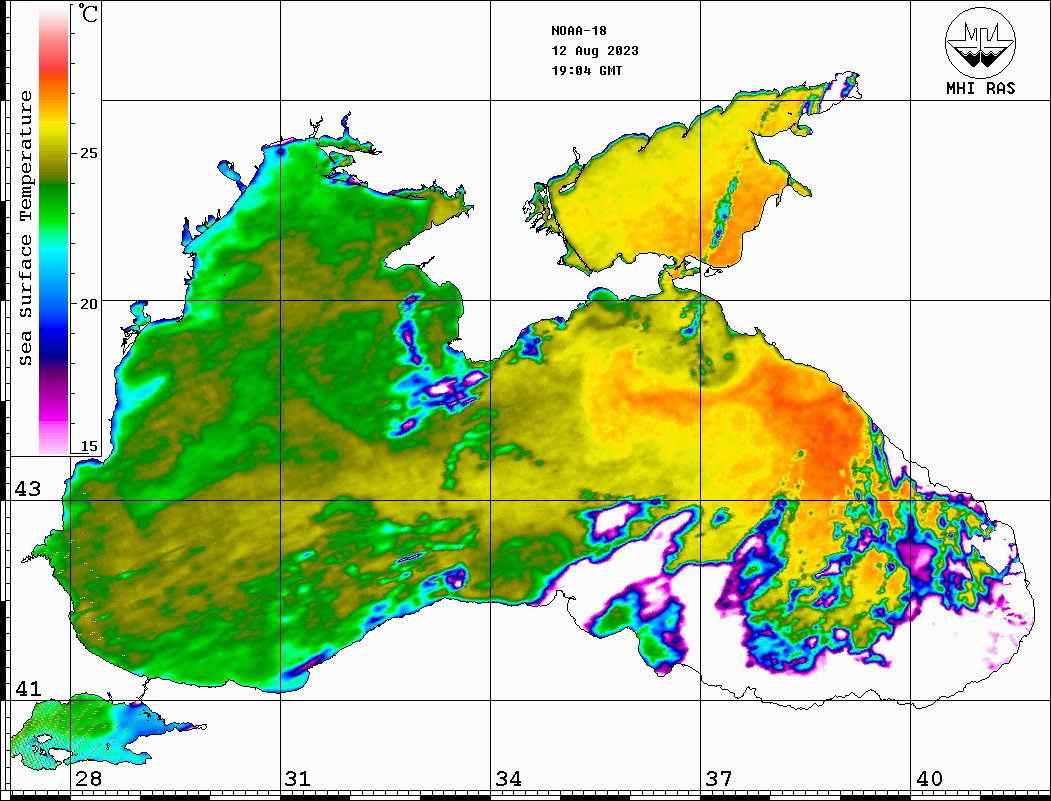This screenshot has height=801, width=1051.
Task: Click the '12 Aug 2023' date text
Action: [x=595, y=51]
